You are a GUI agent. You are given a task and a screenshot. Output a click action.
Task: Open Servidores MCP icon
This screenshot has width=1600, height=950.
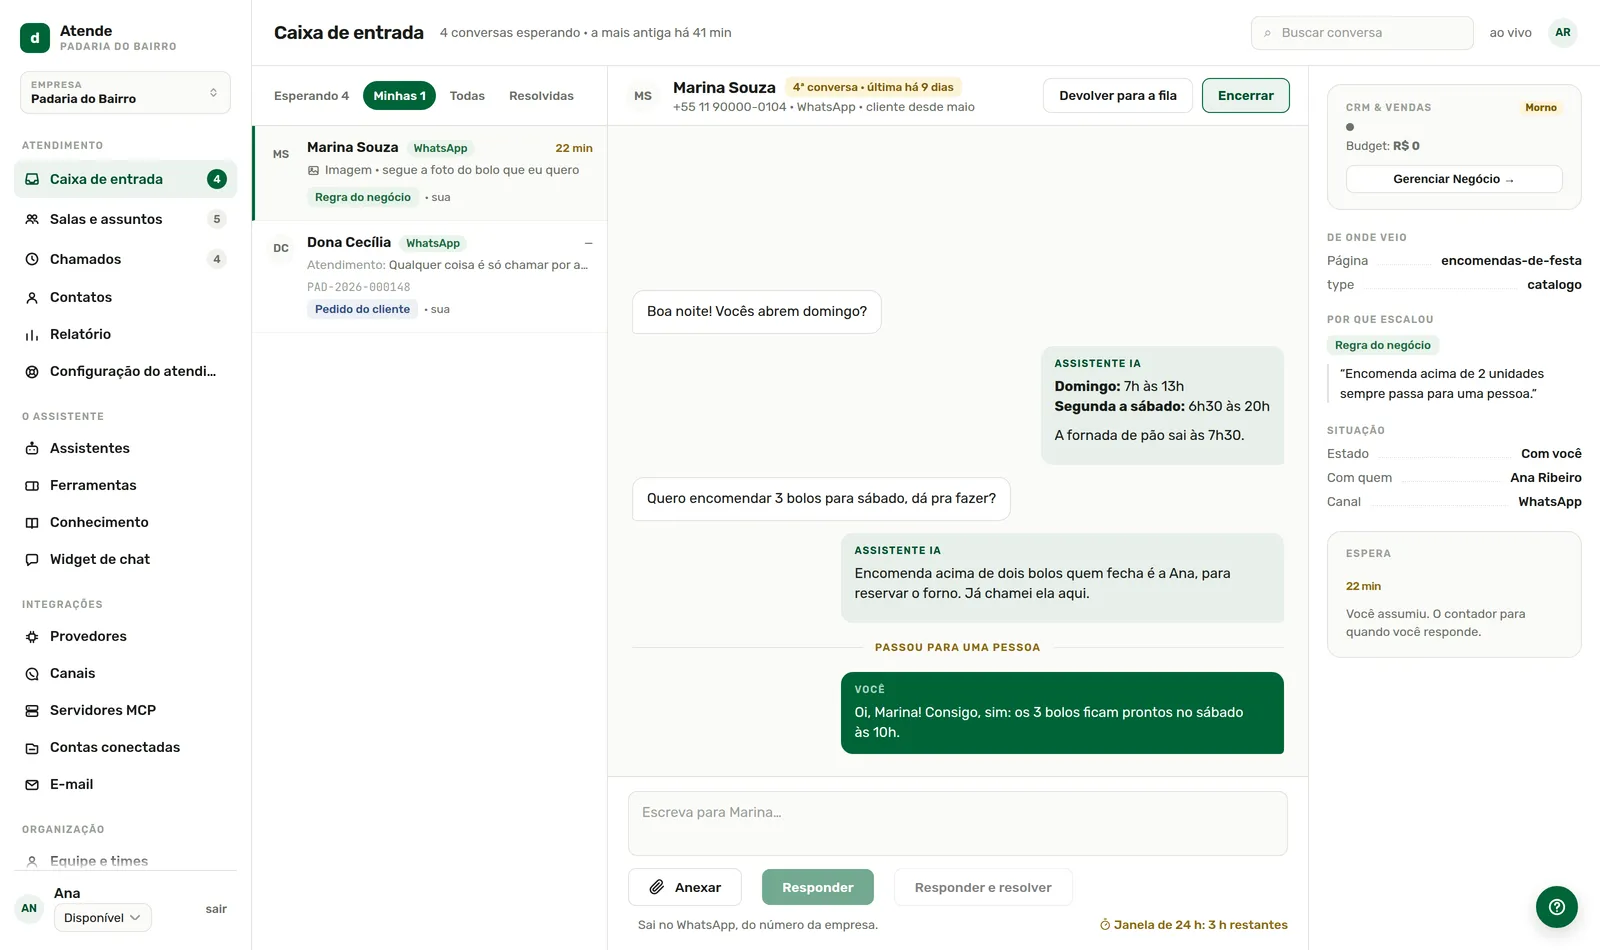32,710
